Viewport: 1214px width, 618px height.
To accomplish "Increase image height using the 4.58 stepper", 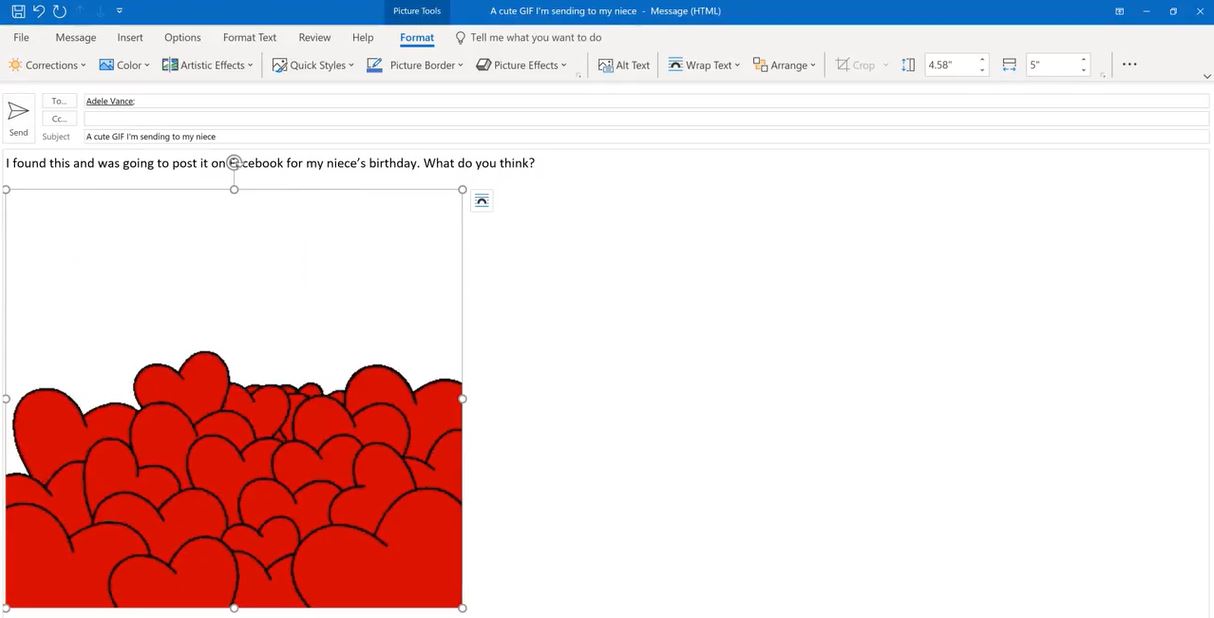I will tap(982, 59).
